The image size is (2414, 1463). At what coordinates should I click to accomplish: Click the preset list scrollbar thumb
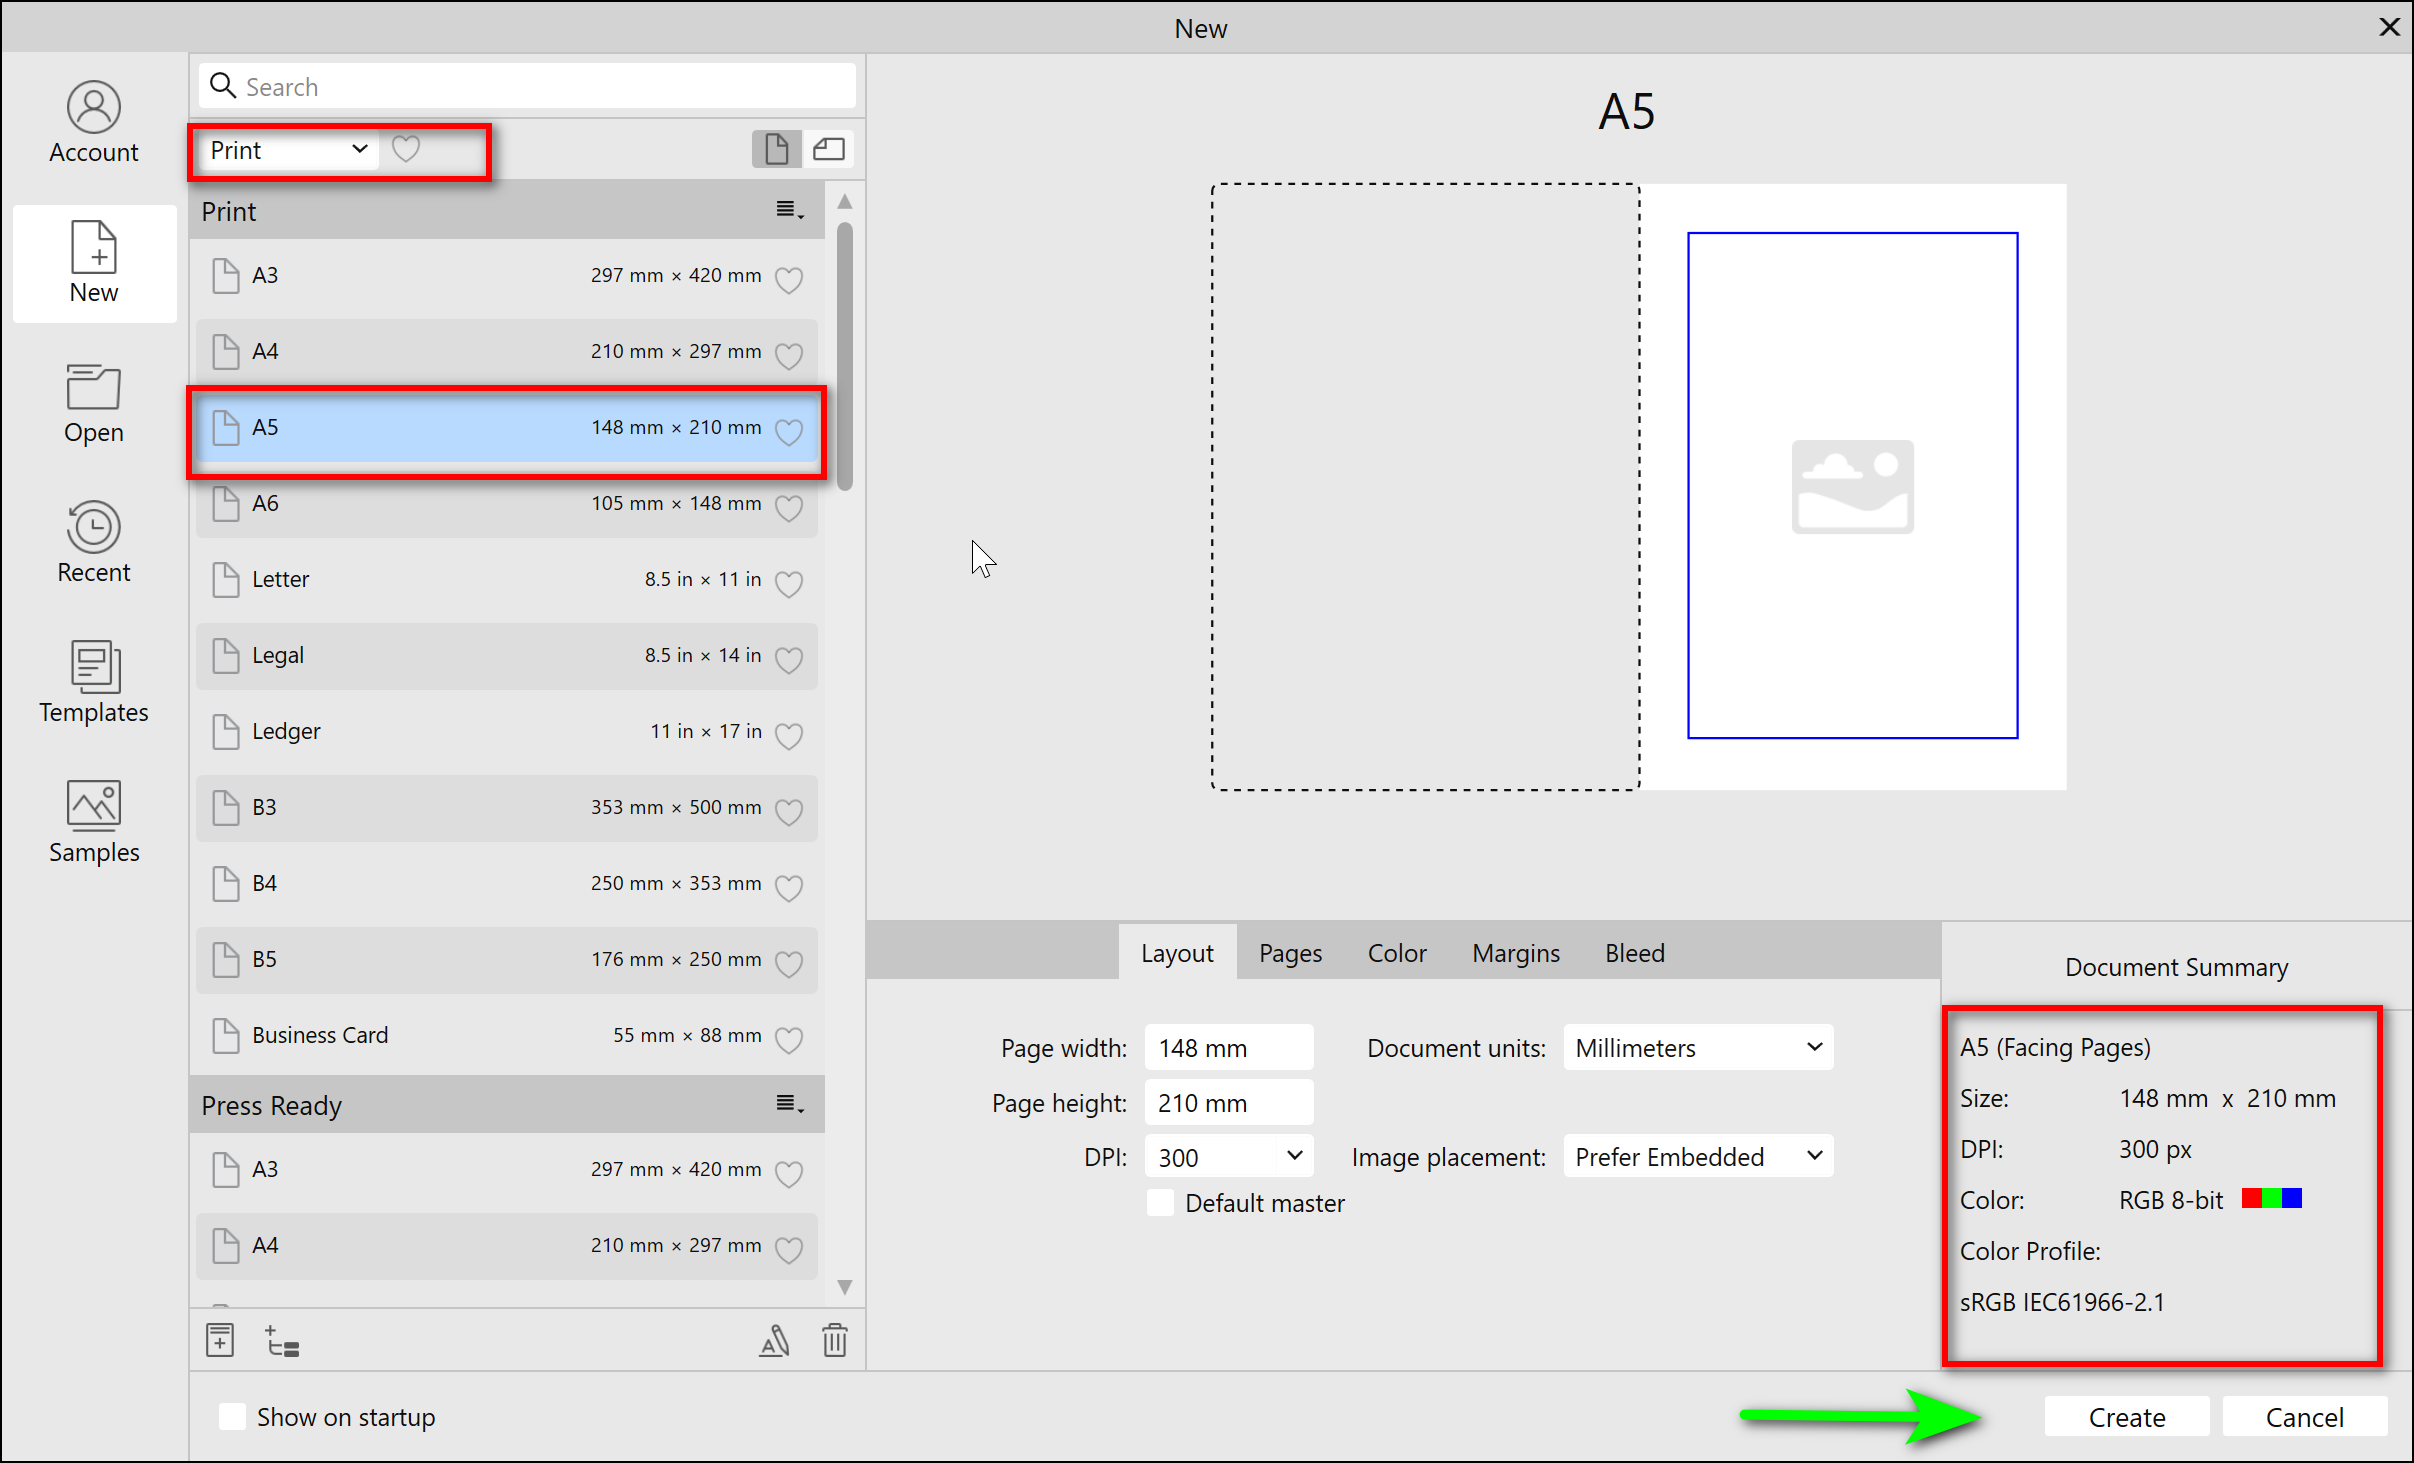[845, 356]
